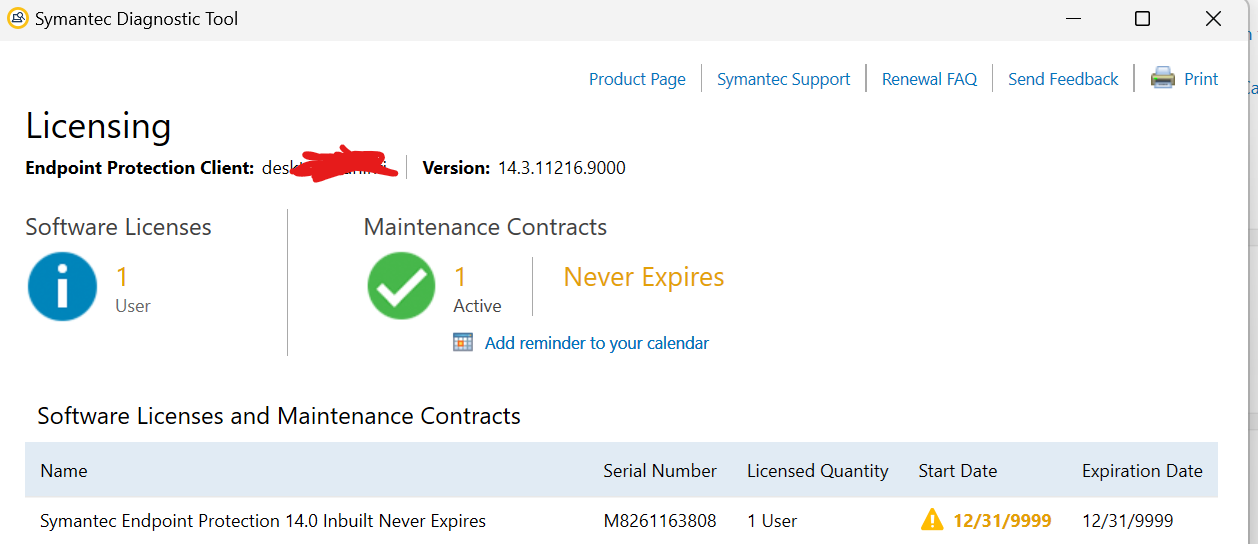1258x544 pixels.
Task: Open the Symantec Support link
Action: [x=783, y=79]
